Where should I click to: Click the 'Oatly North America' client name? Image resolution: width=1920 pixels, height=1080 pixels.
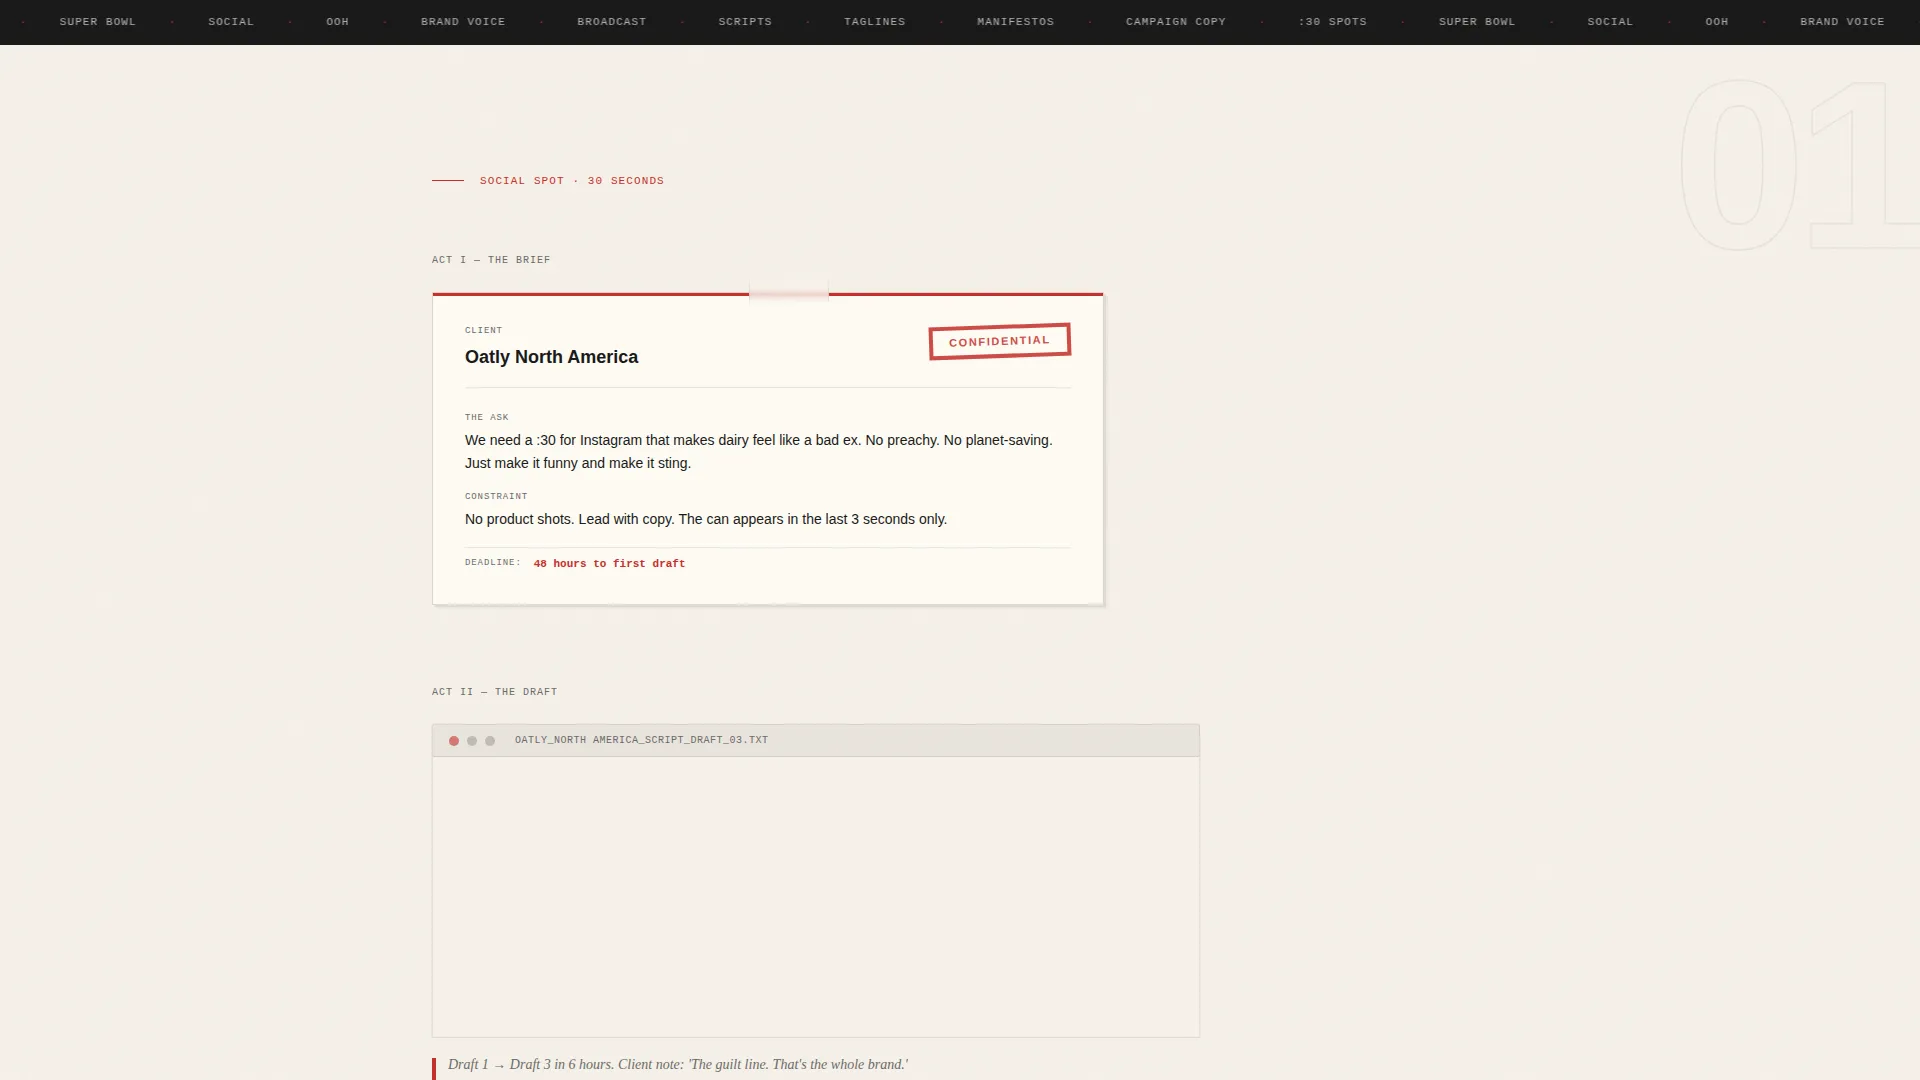pyautogui.click(x=551, y=357)
